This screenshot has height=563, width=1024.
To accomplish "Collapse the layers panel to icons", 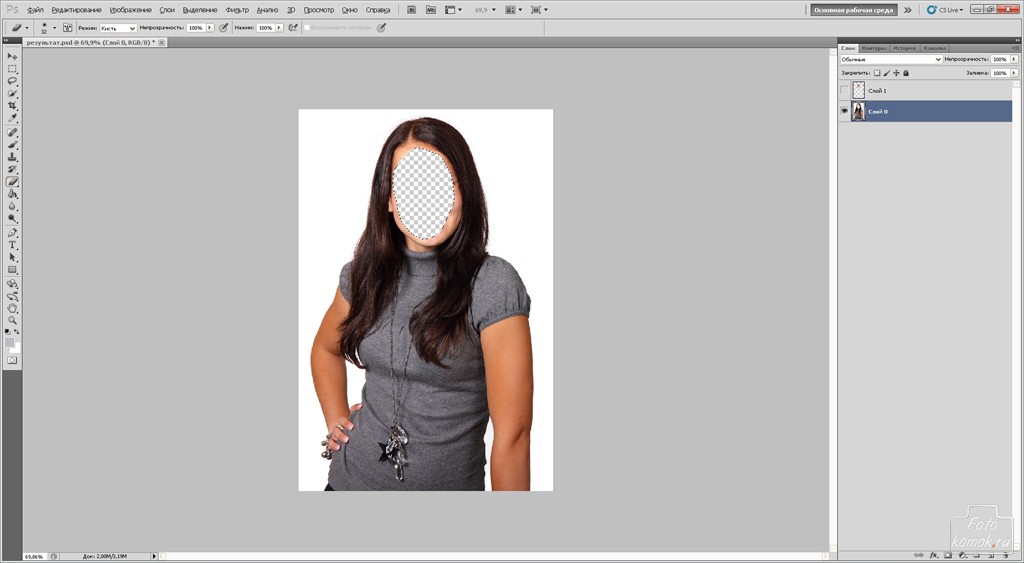I will 1016,40.
